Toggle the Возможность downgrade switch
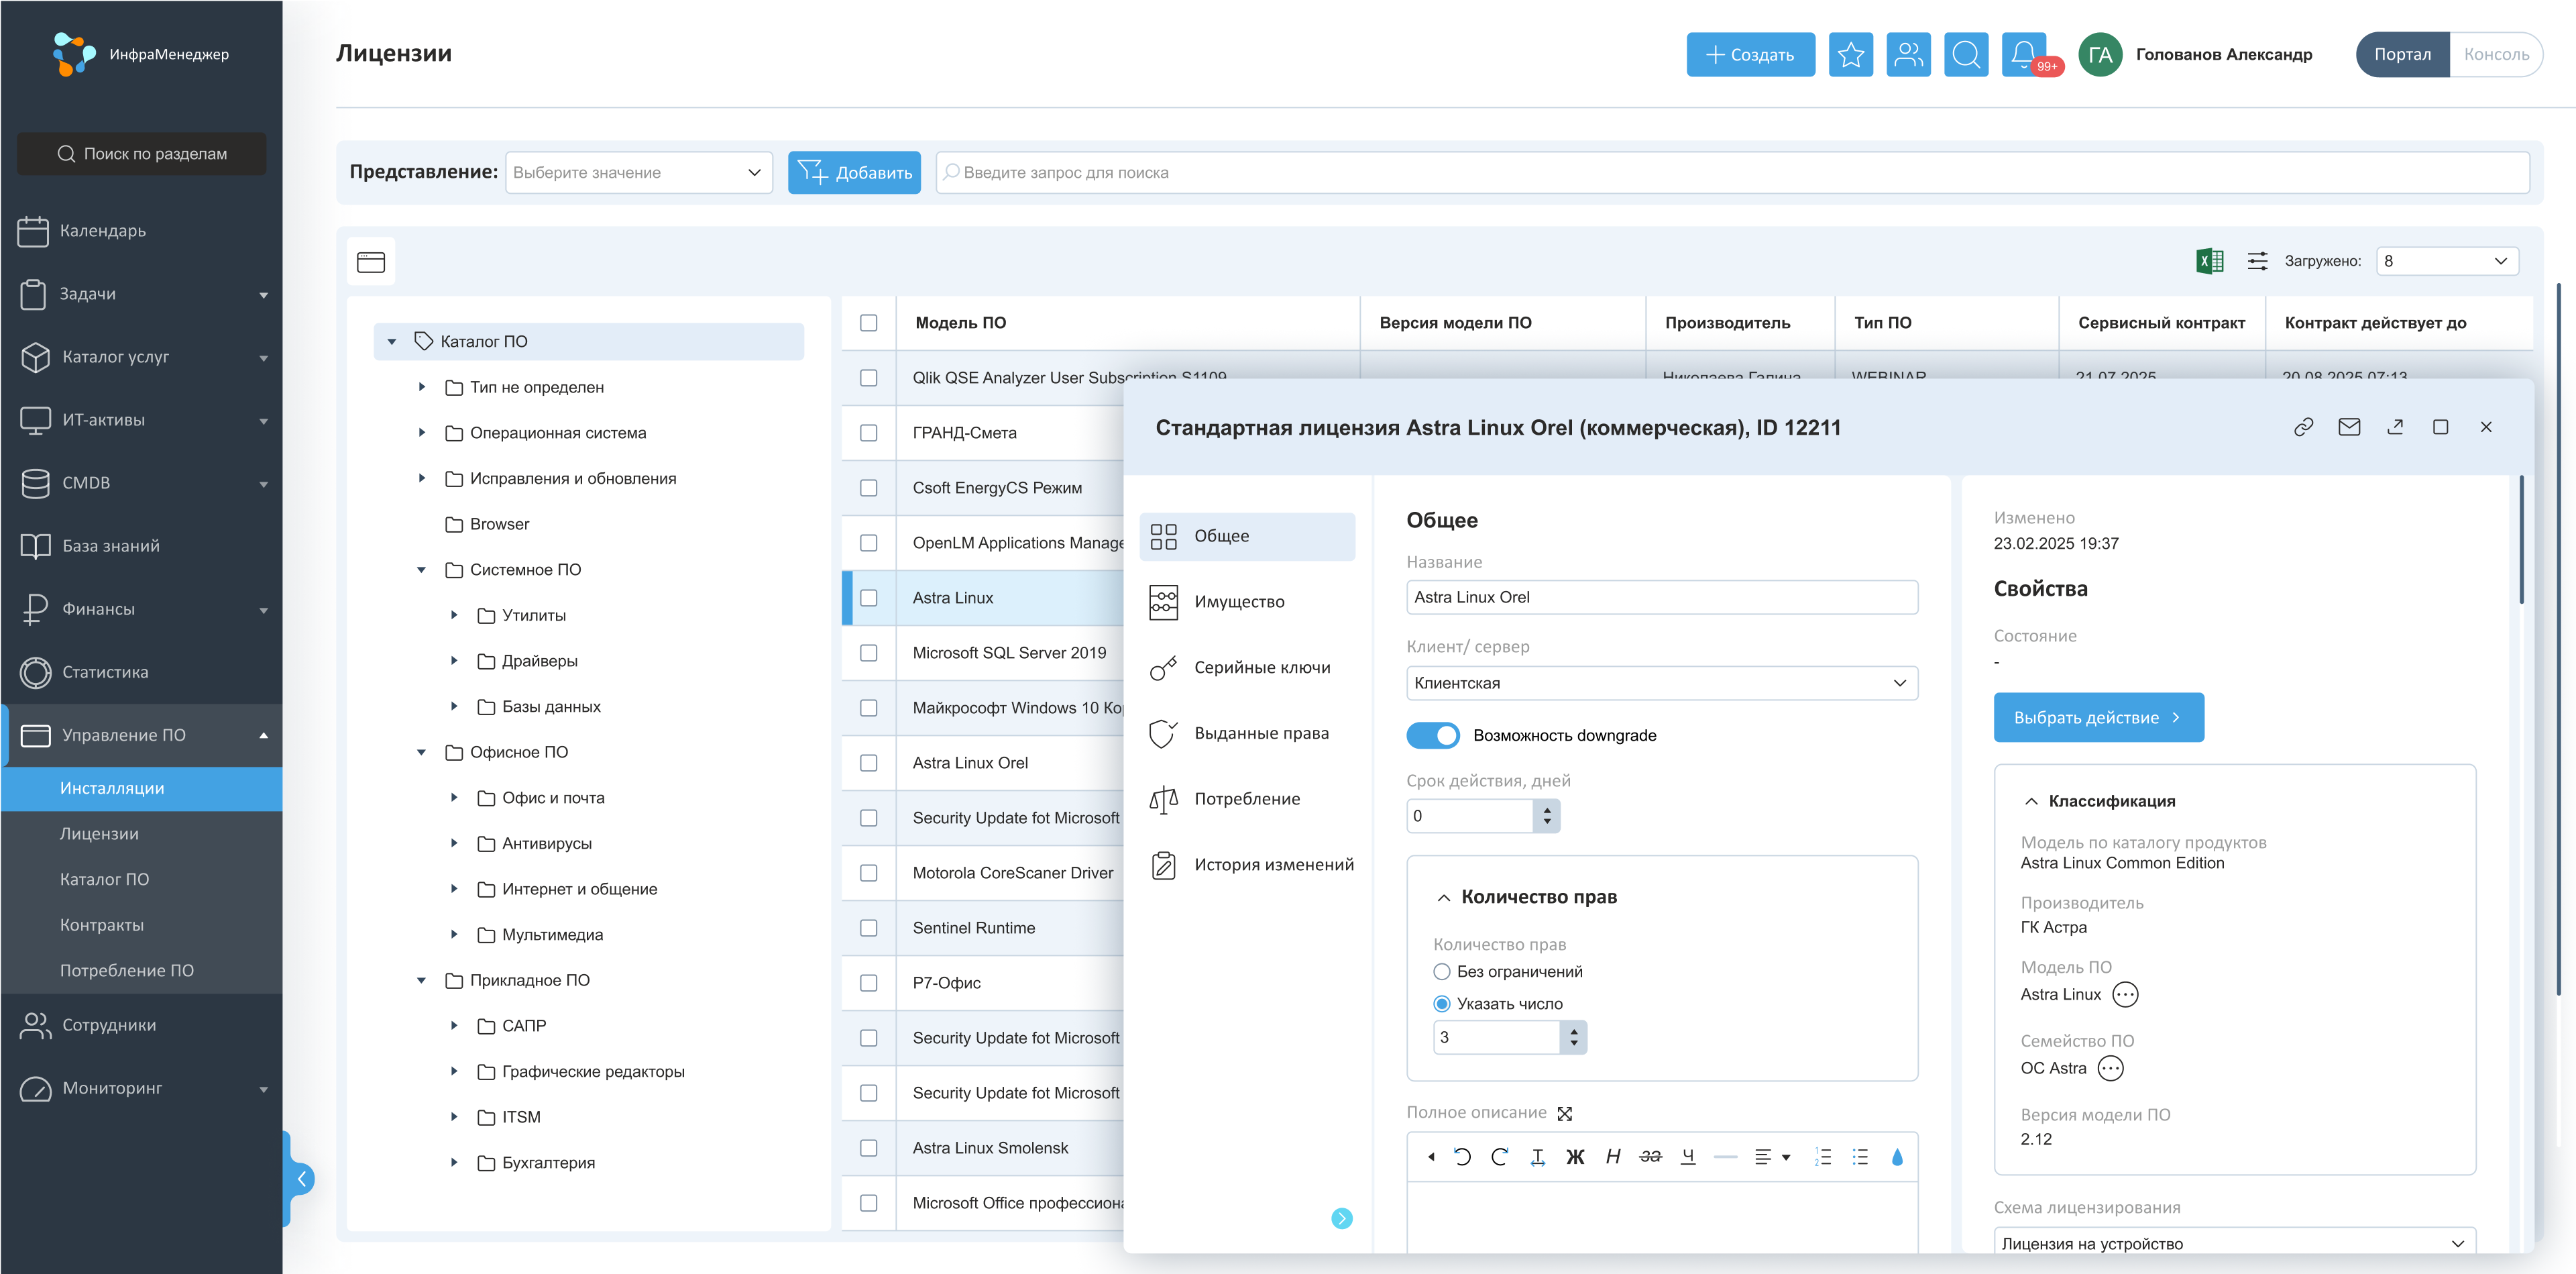This screenshot has height=1274, width=2576. click(1432, 735)
